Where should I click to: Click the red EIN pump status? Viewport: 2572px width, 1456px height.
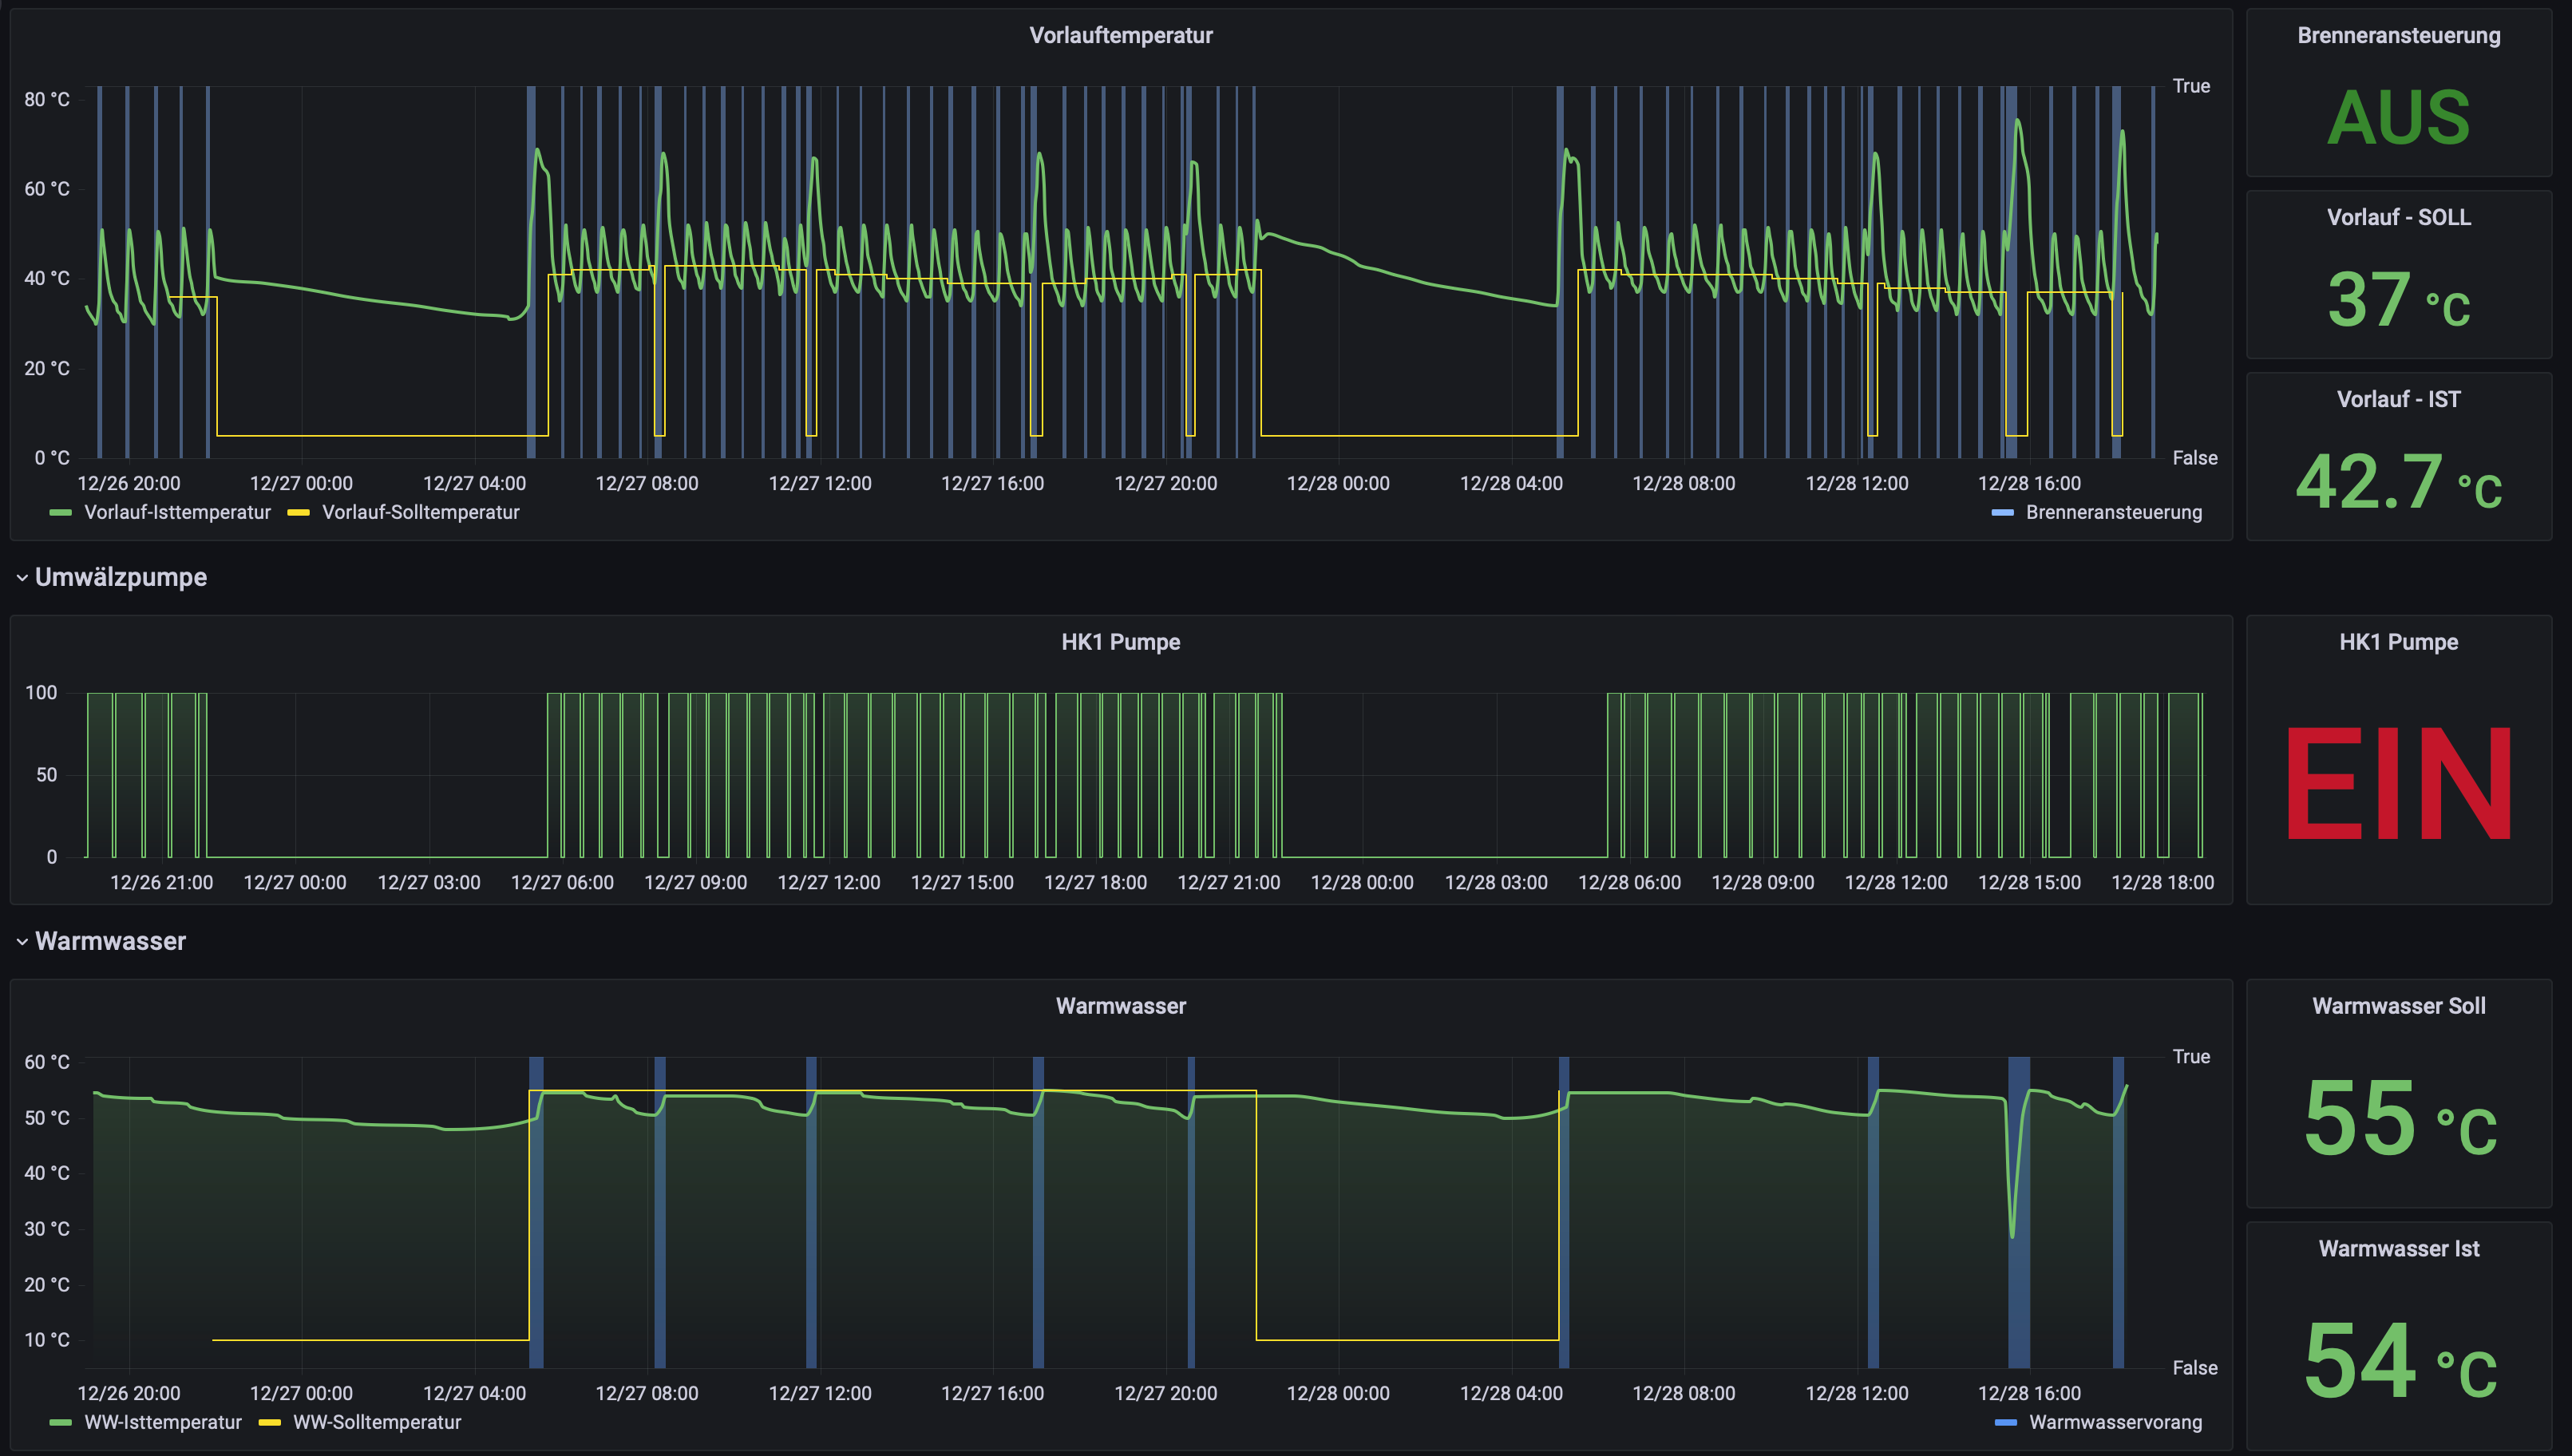2398,785
